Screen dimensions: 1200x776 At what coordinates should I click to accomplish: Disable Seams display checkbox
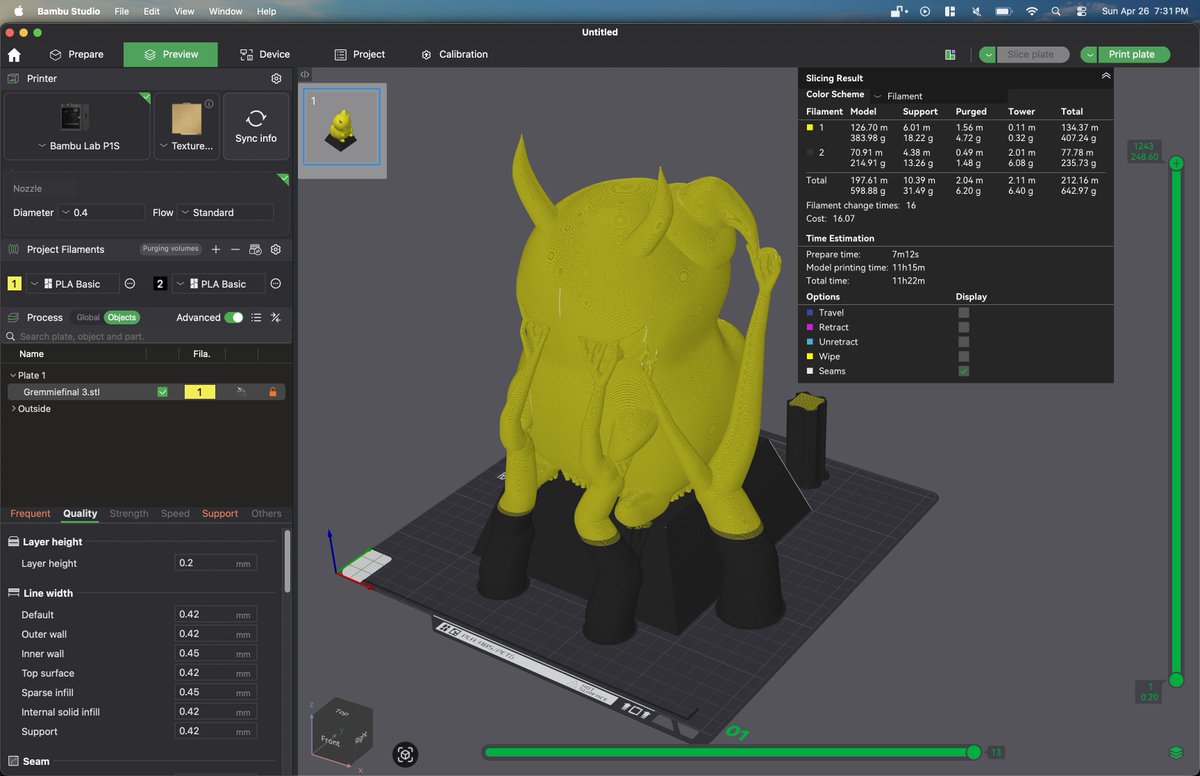pos(964,371)
